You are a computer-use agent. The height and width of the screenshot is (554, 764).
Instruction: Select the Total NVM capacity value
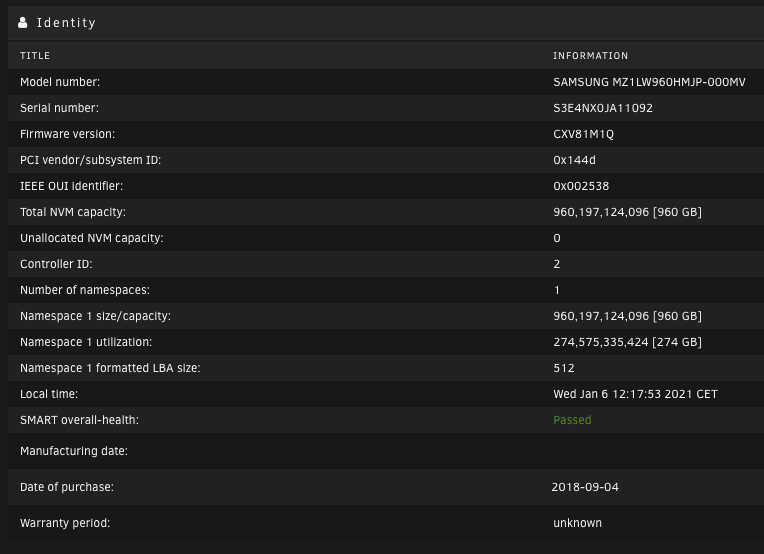(x=628, y=212)
